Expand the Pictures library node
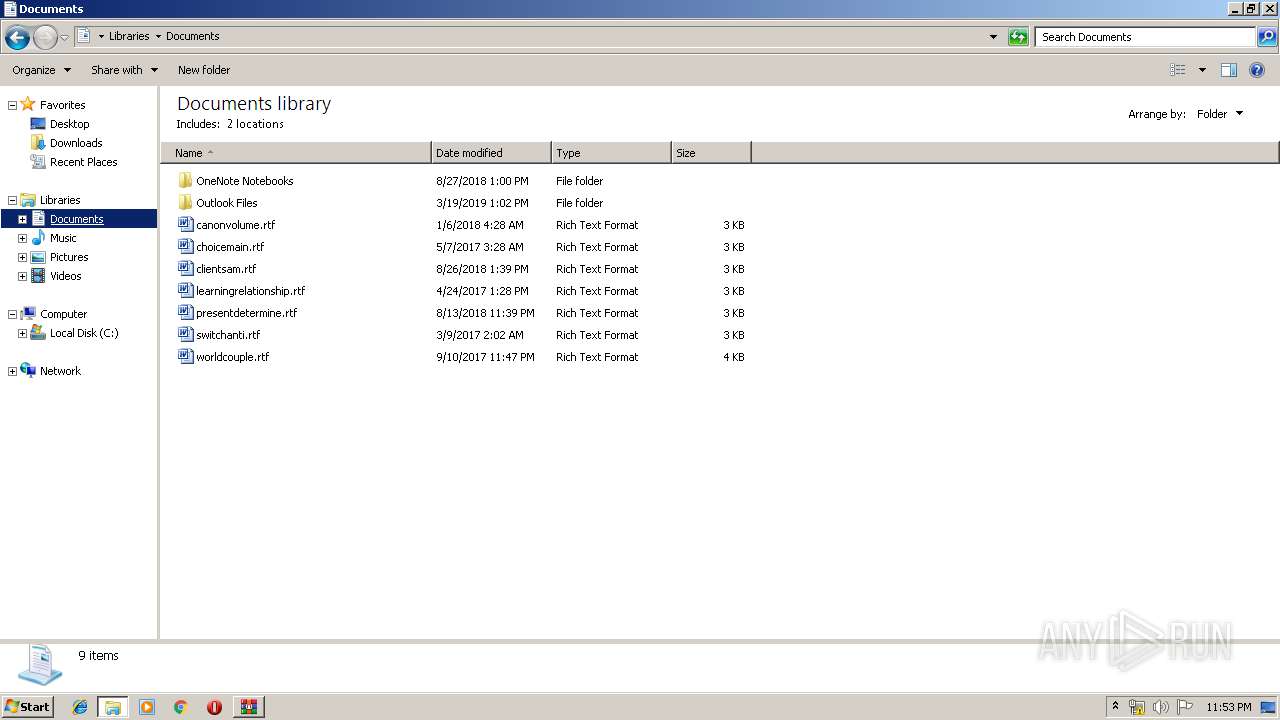The height and width of the screenshot is (720, 1280). point(22,257)
